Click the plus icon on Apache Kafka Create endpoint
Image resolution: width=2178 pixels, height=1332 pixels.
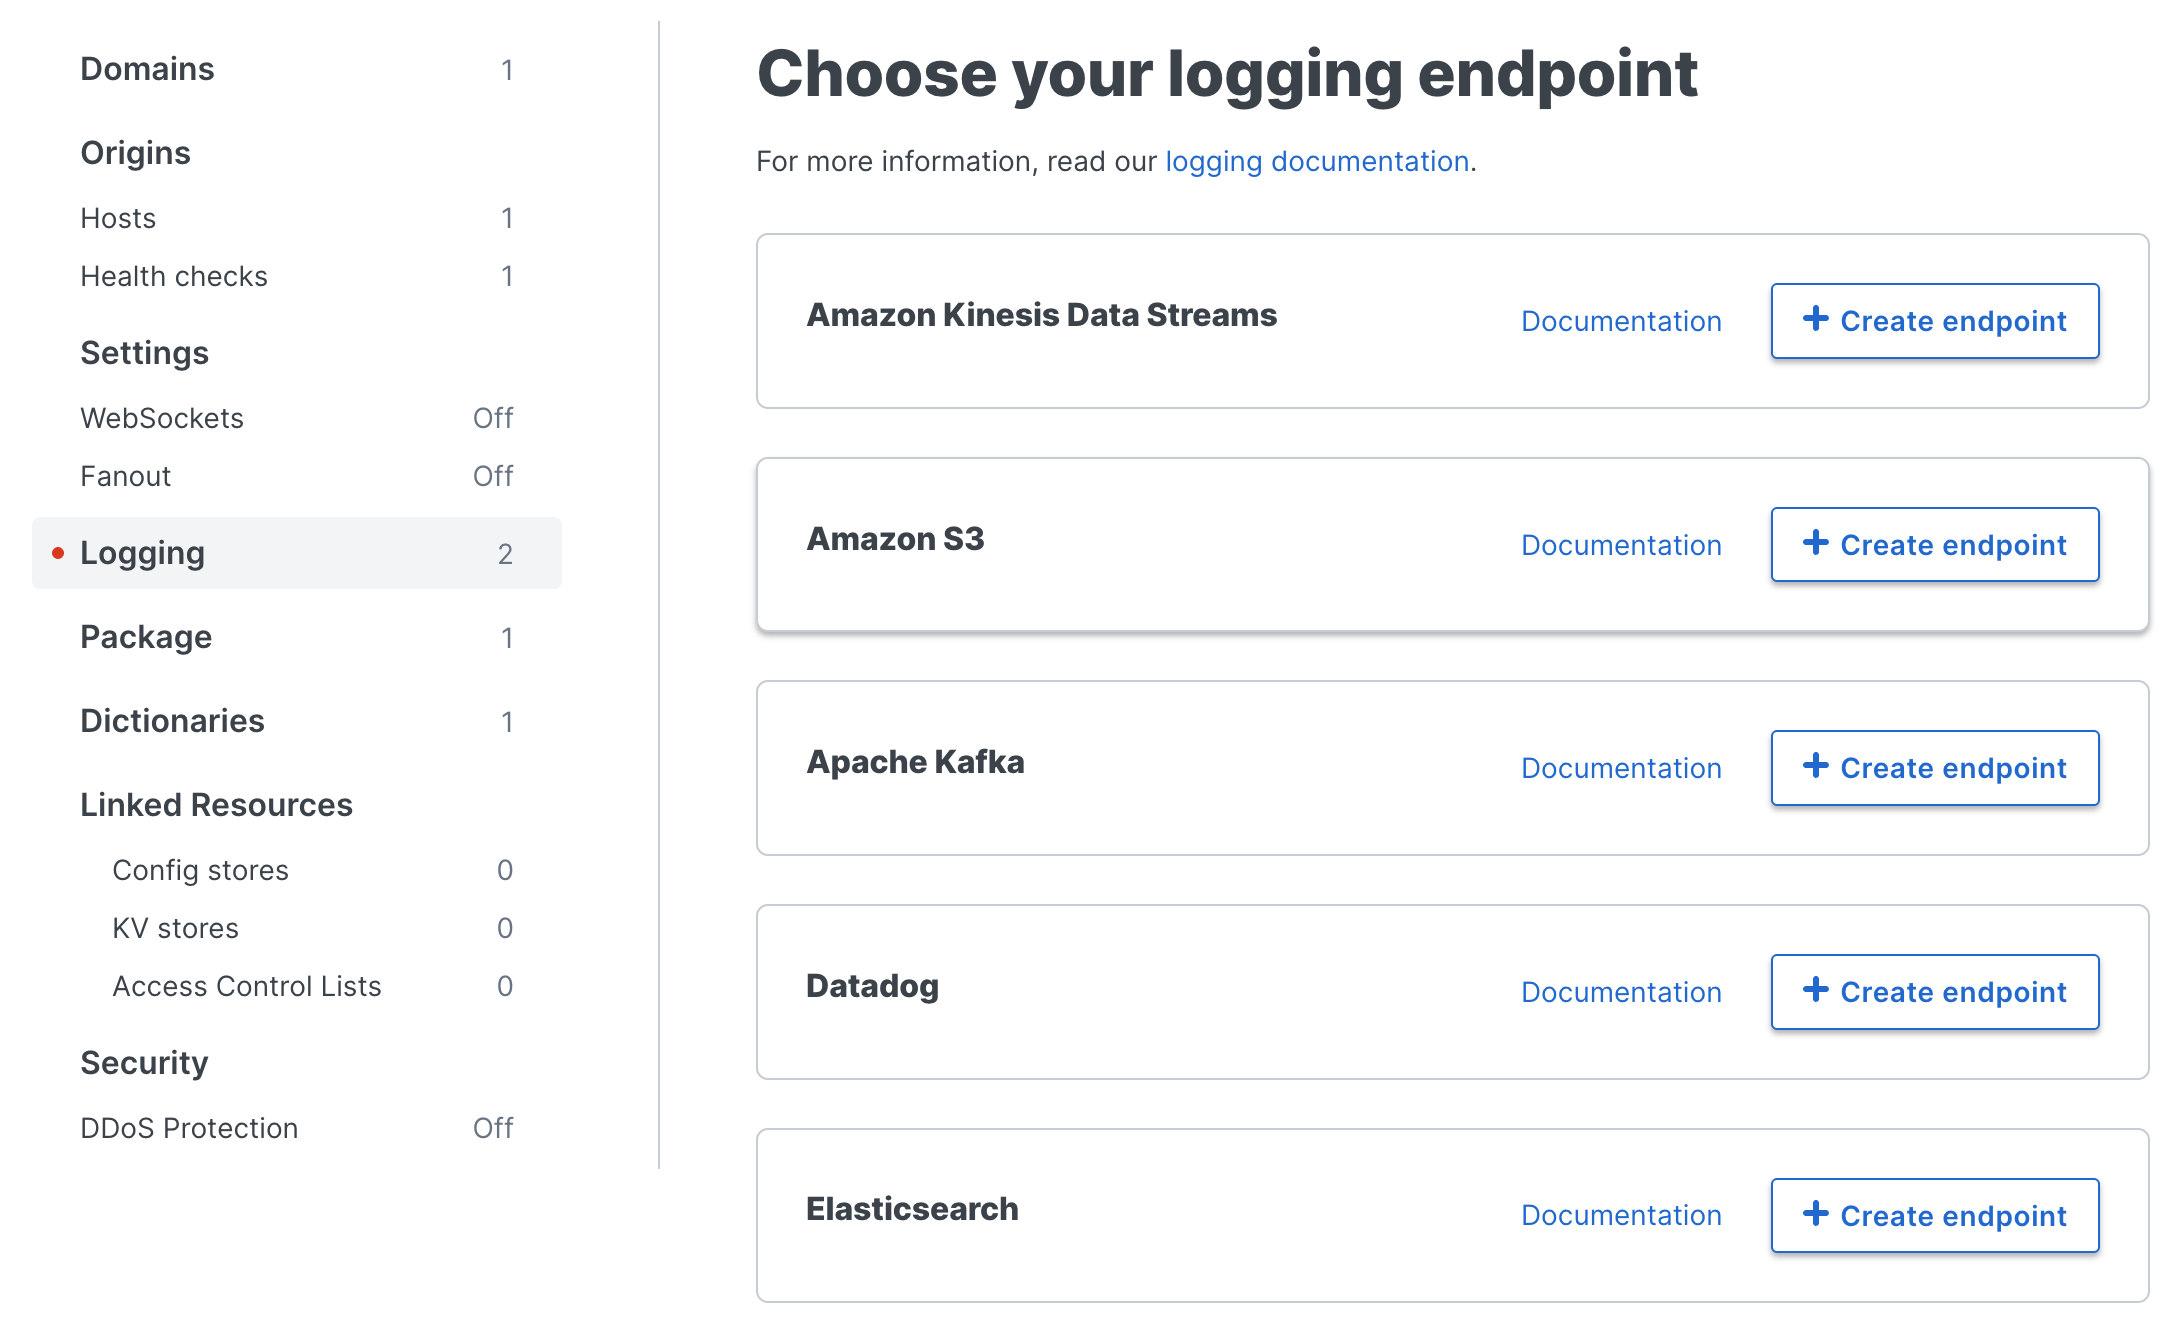[x=1817, y=768]
